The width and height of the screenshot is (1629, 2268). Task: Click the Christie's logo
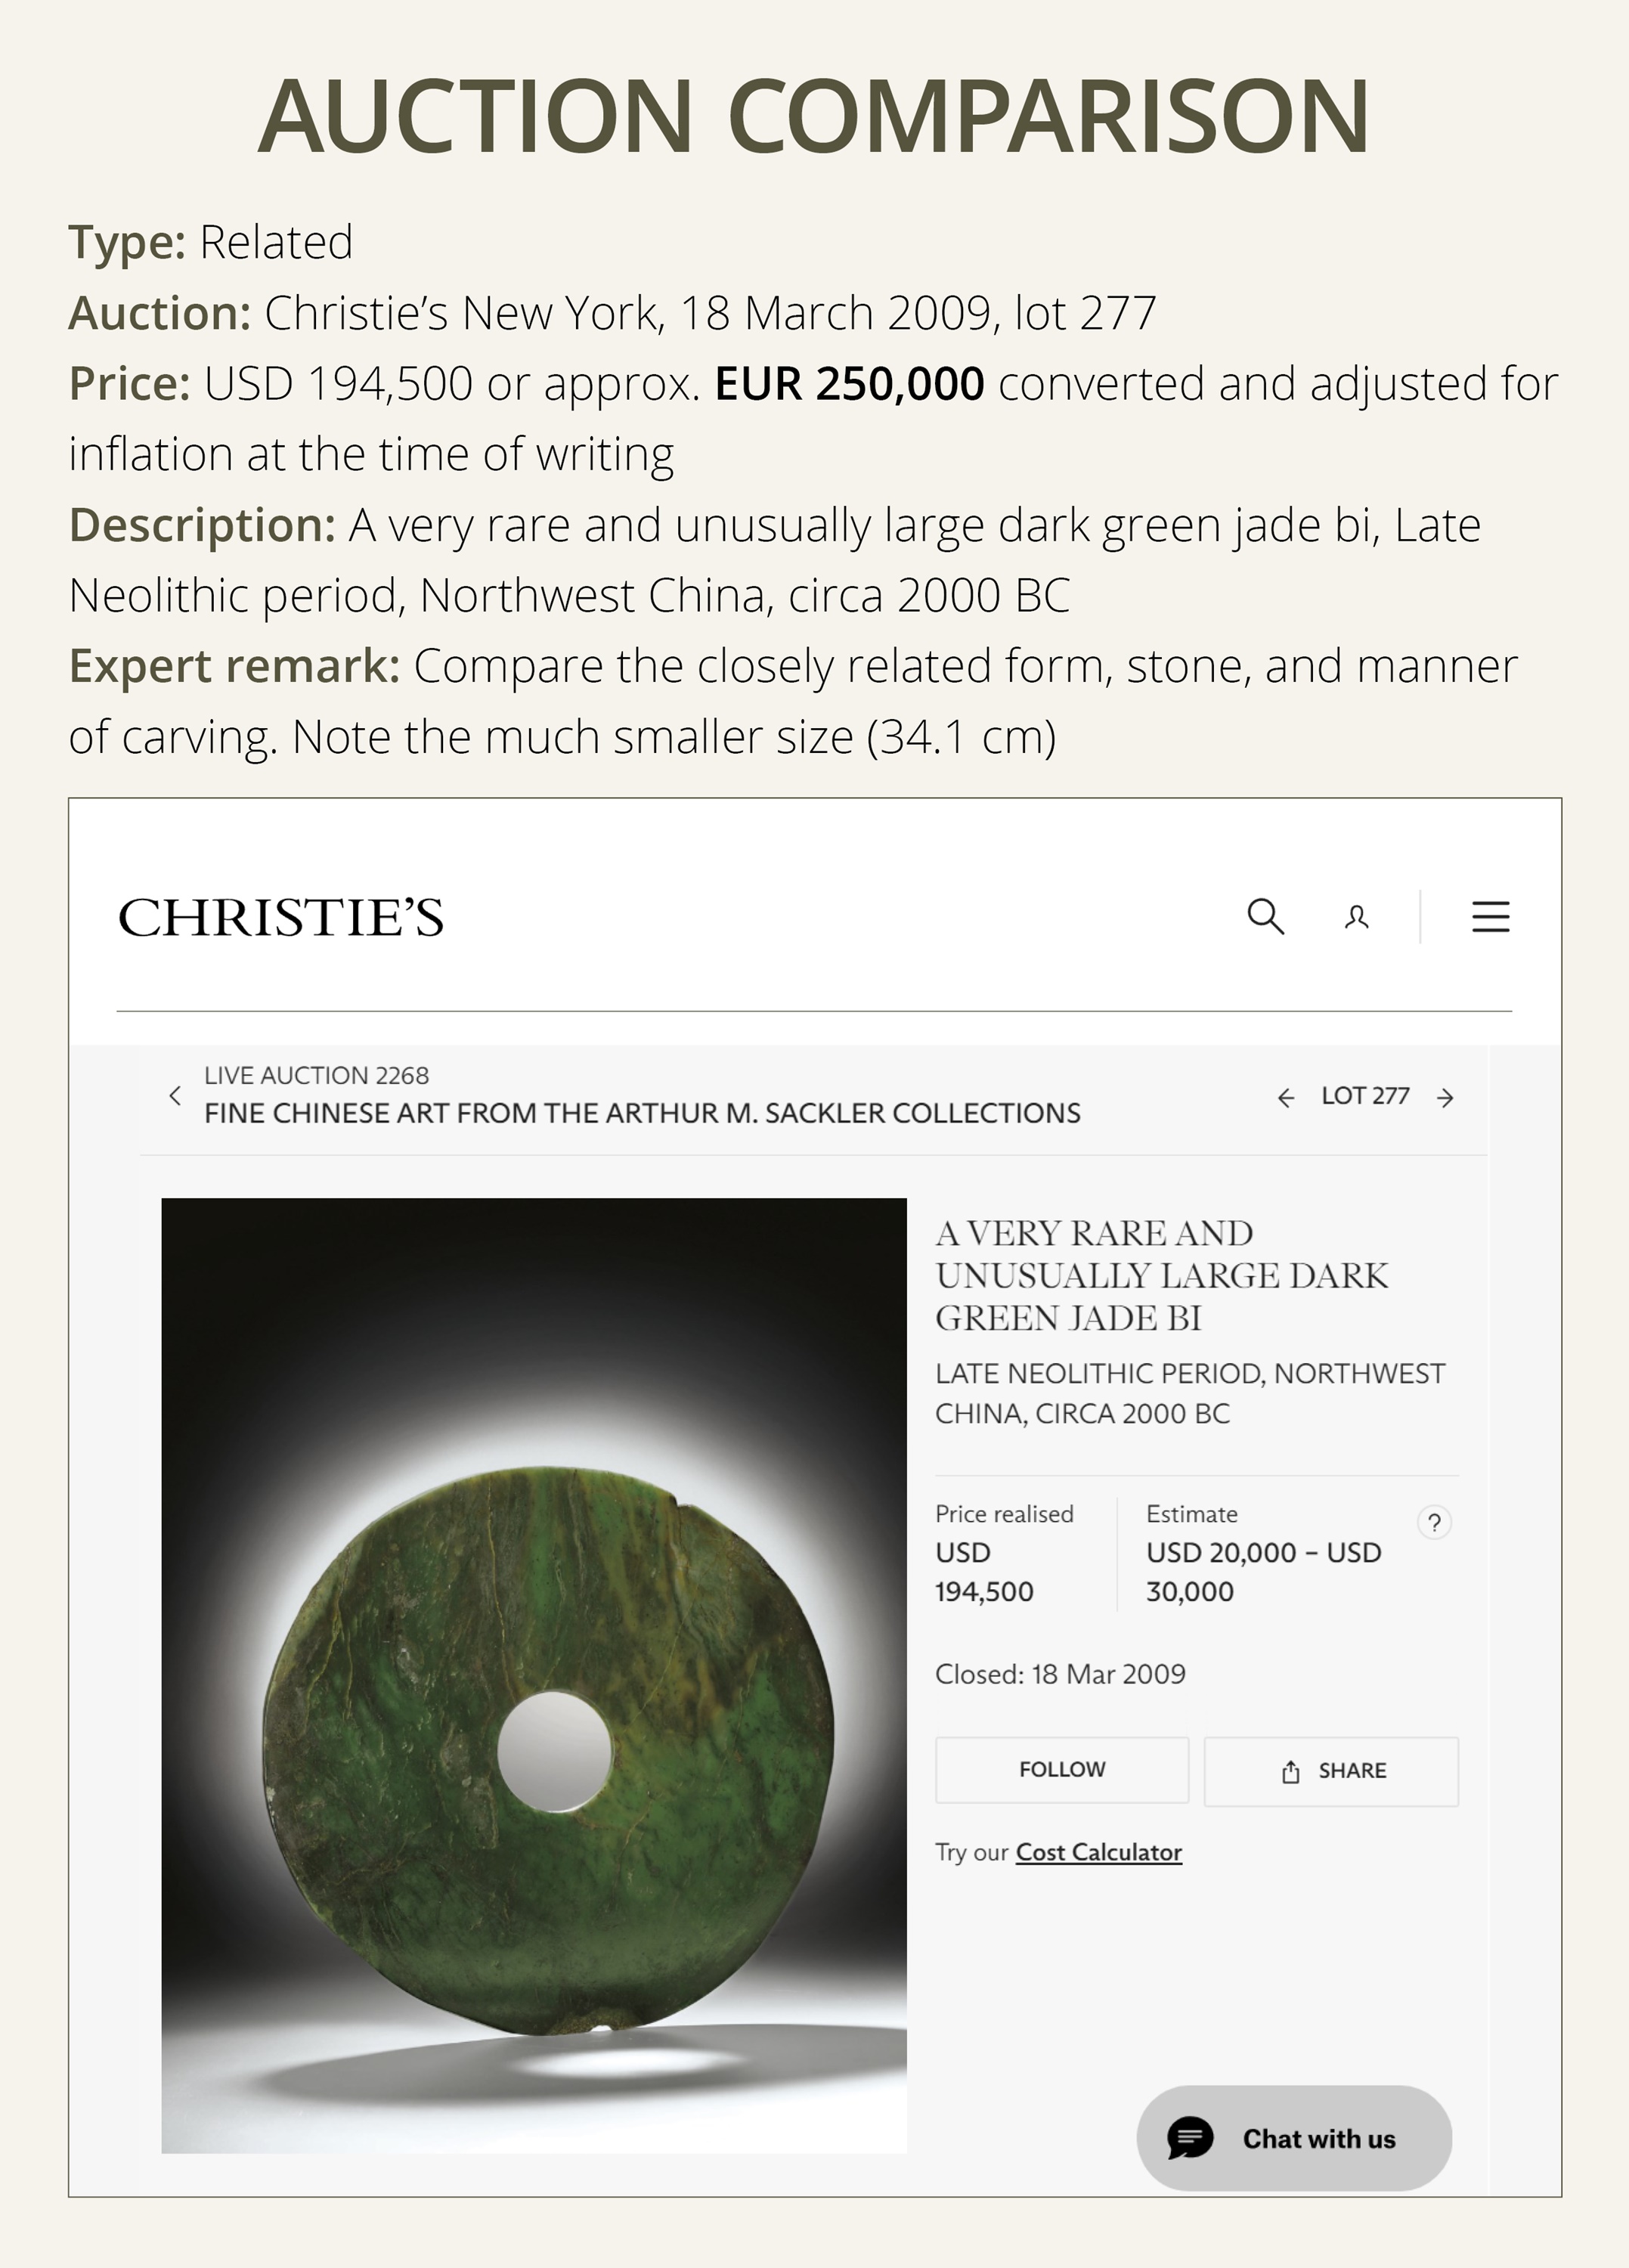(281, 917)
